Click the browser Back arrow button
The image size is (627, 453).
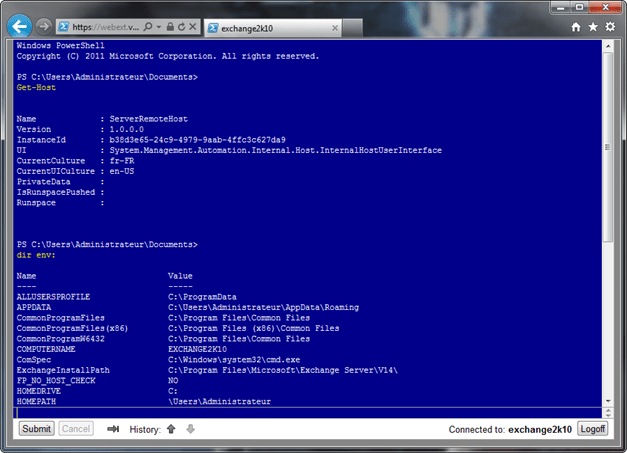(21, 24)
